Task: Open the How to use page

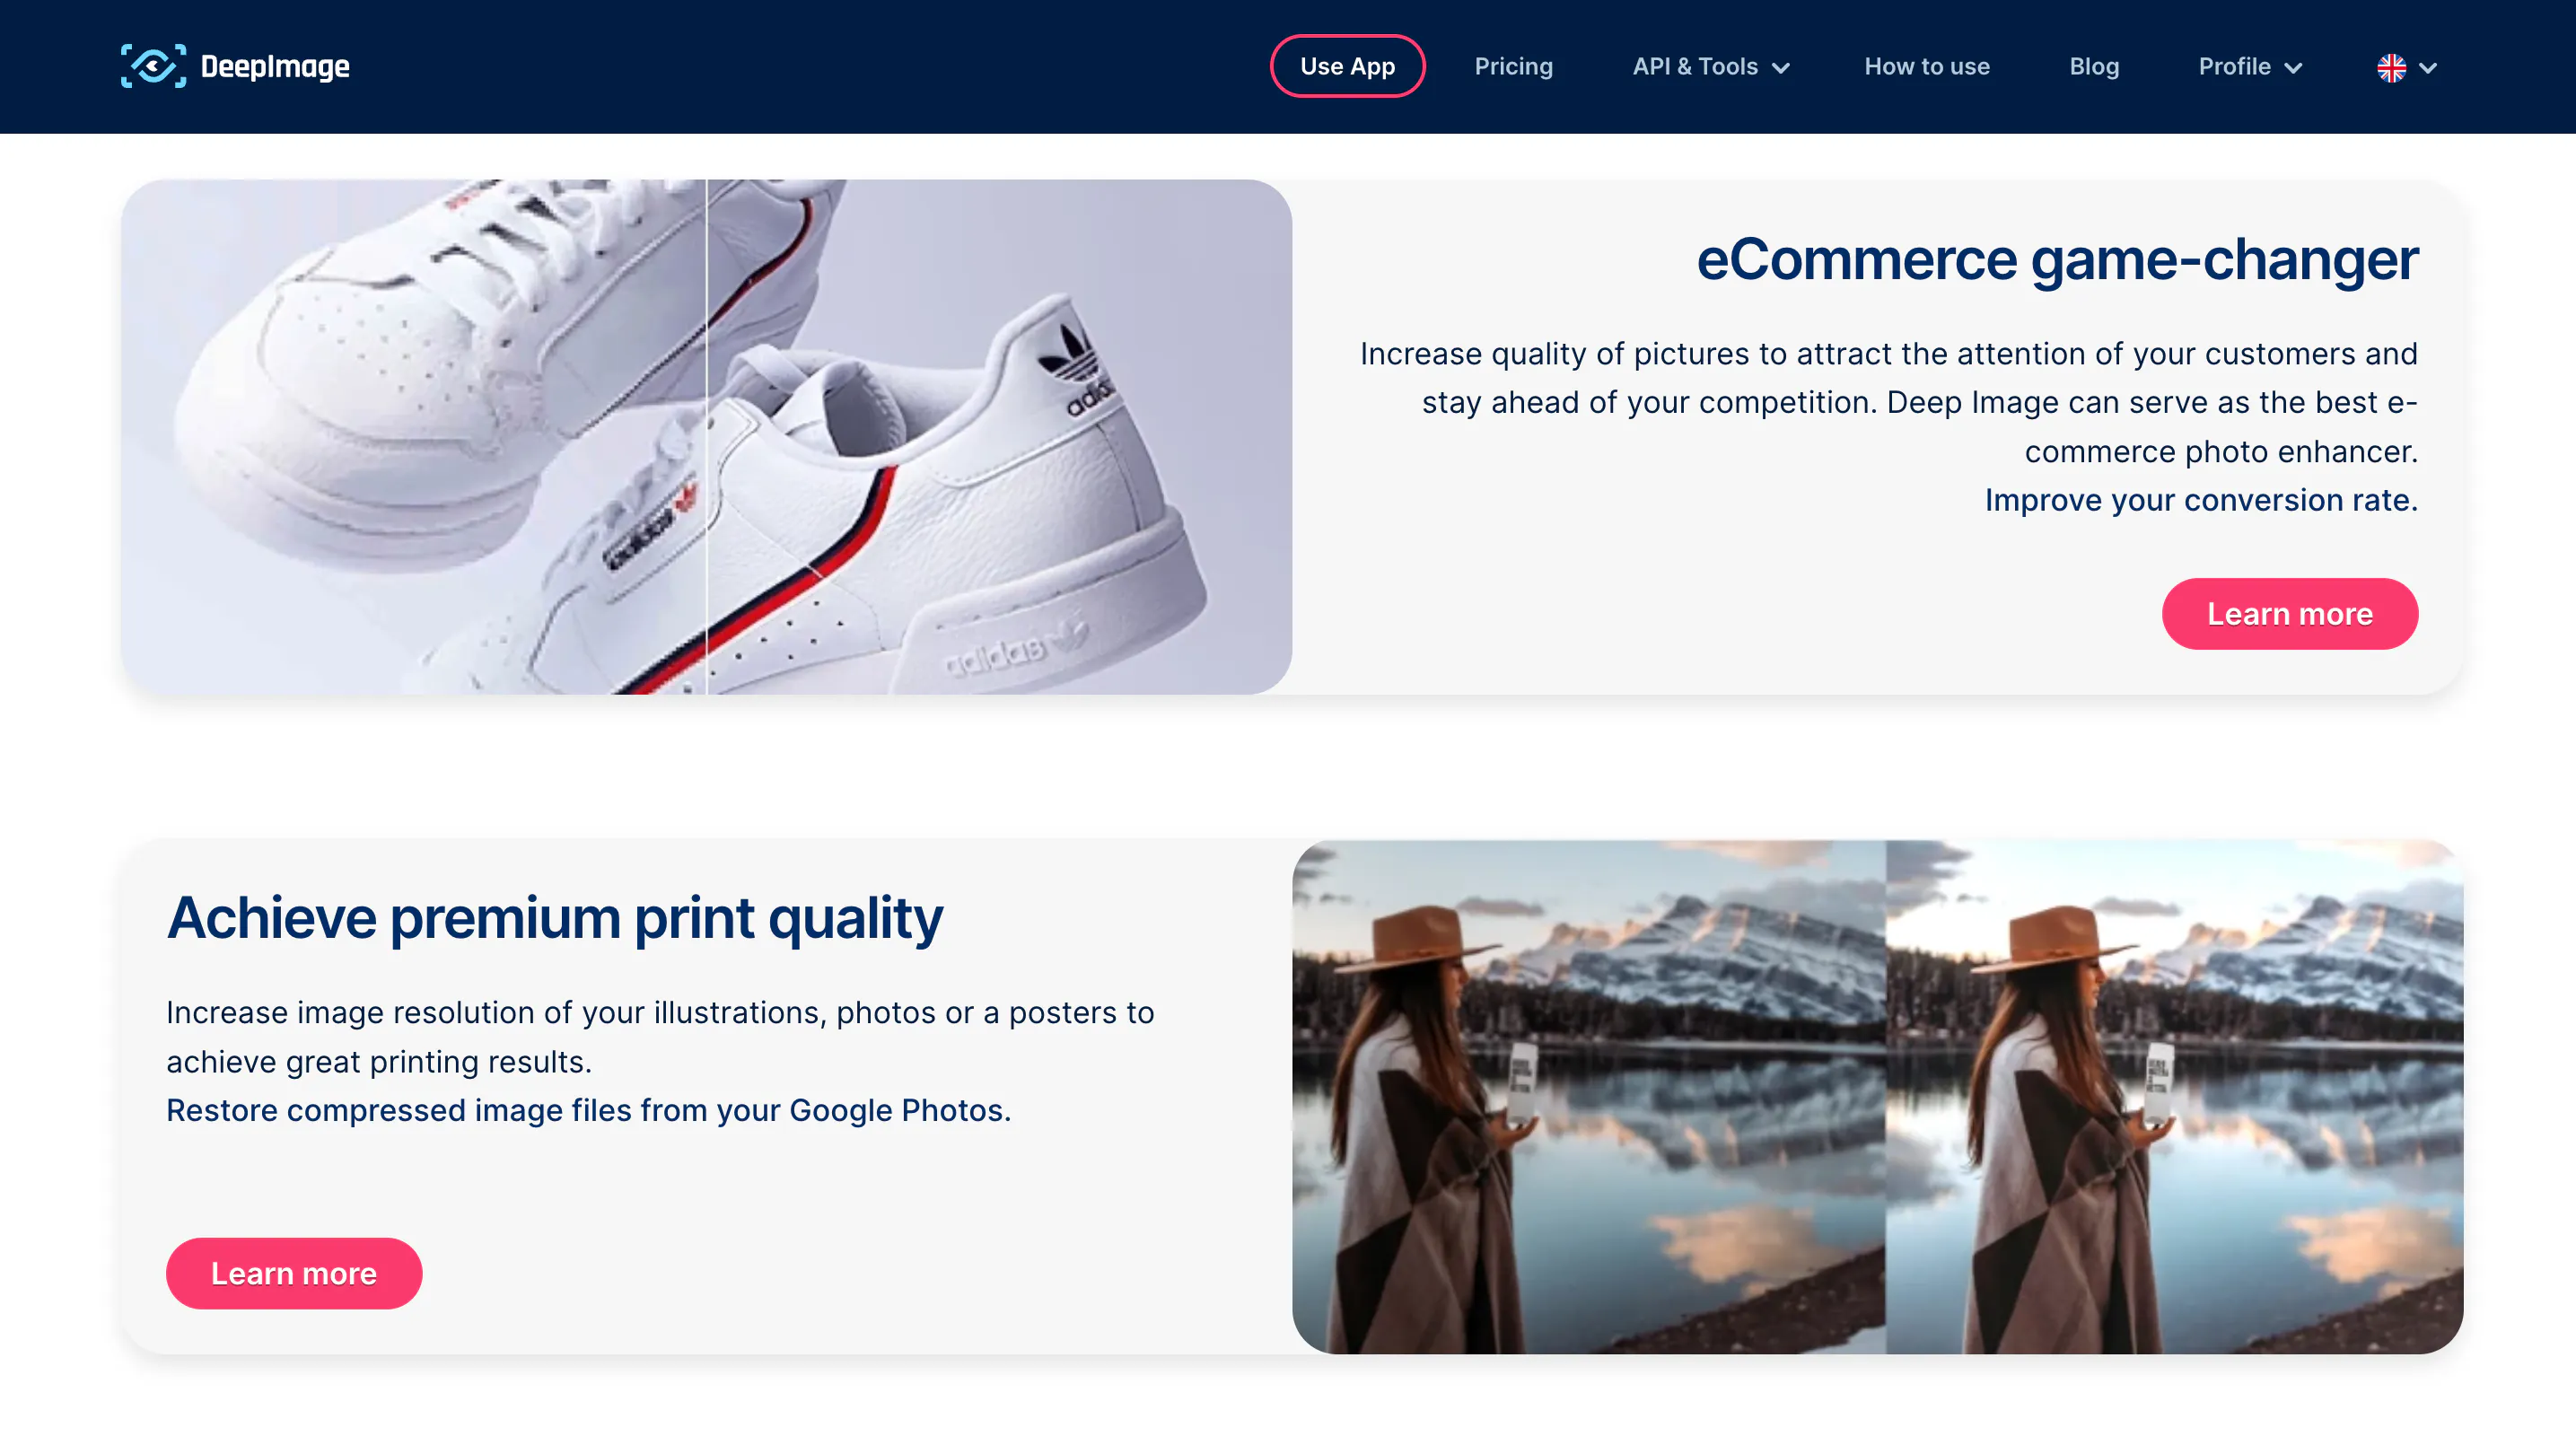Action: (x=1926, y=66)
